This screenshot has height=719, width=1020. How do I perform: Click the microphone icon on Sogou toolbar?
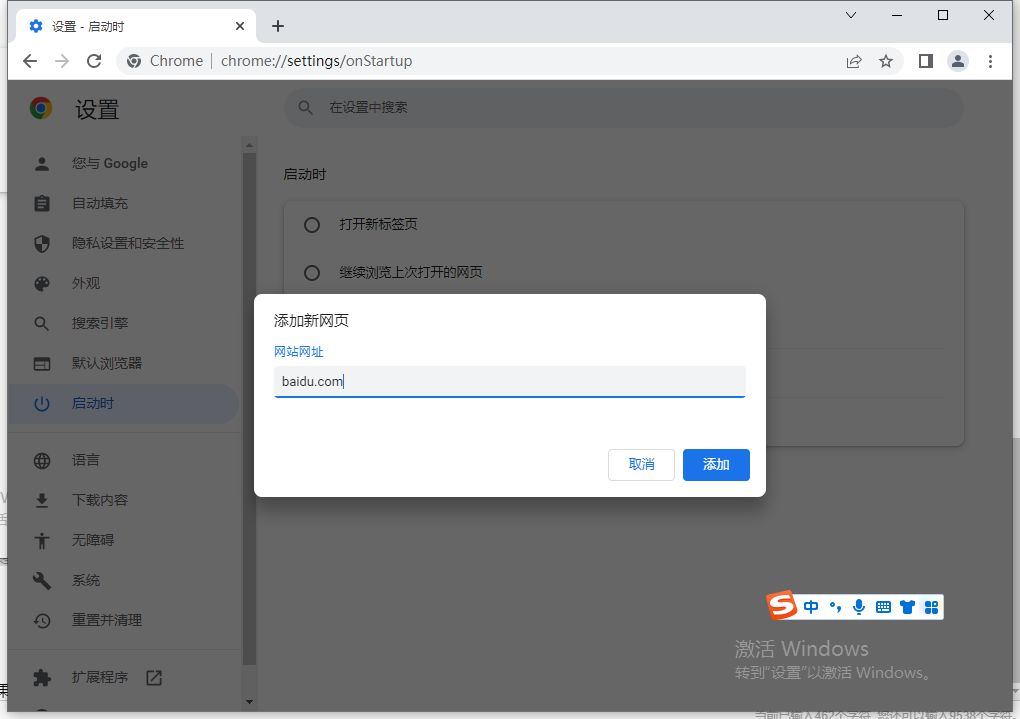(x=859, y=607)
